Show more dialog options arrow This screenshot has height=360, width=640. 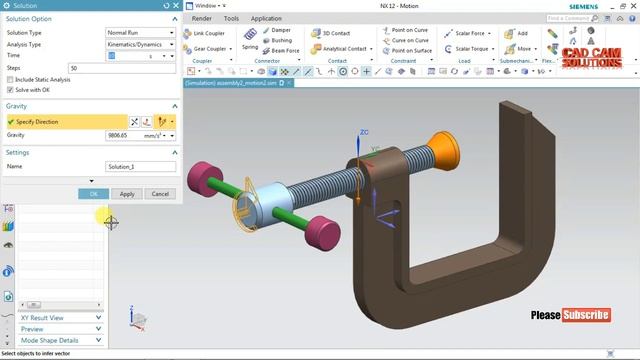pos(91,181)
